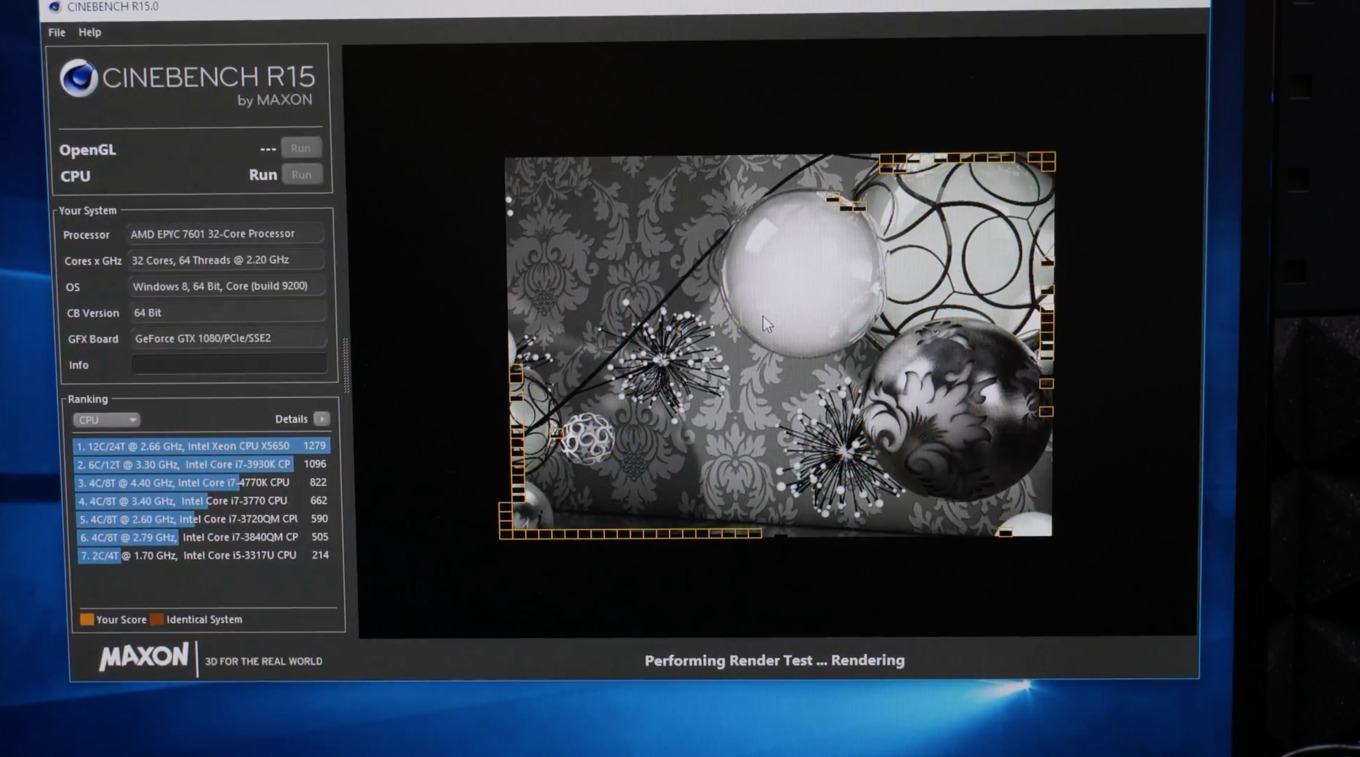The height and width of the screenshot is (757, 1360).
Task: Click the Identical System legend swatch
Action: point(157,619)
